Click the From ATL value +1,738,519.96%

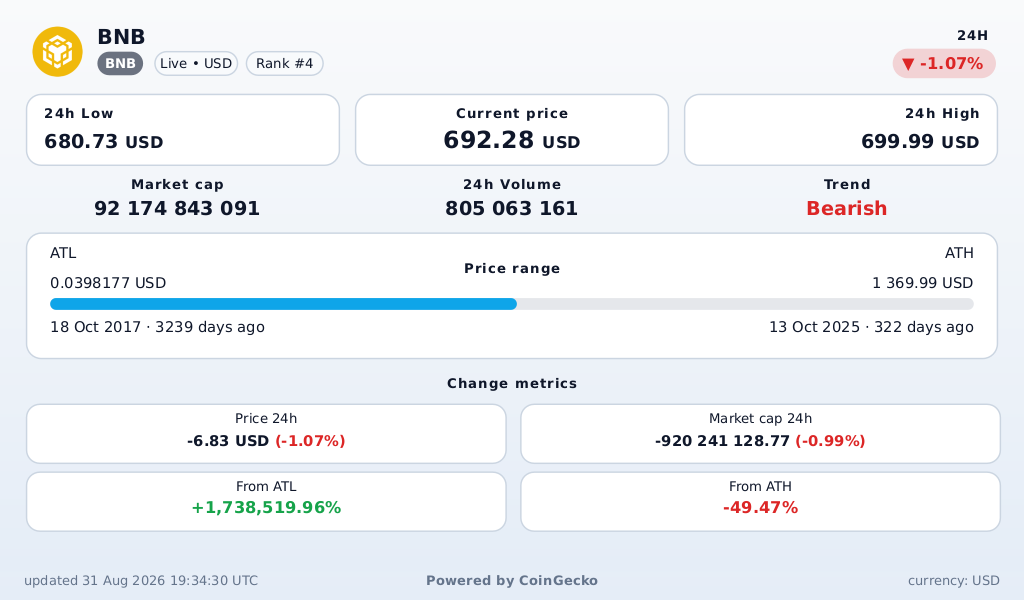pos(266,507)
